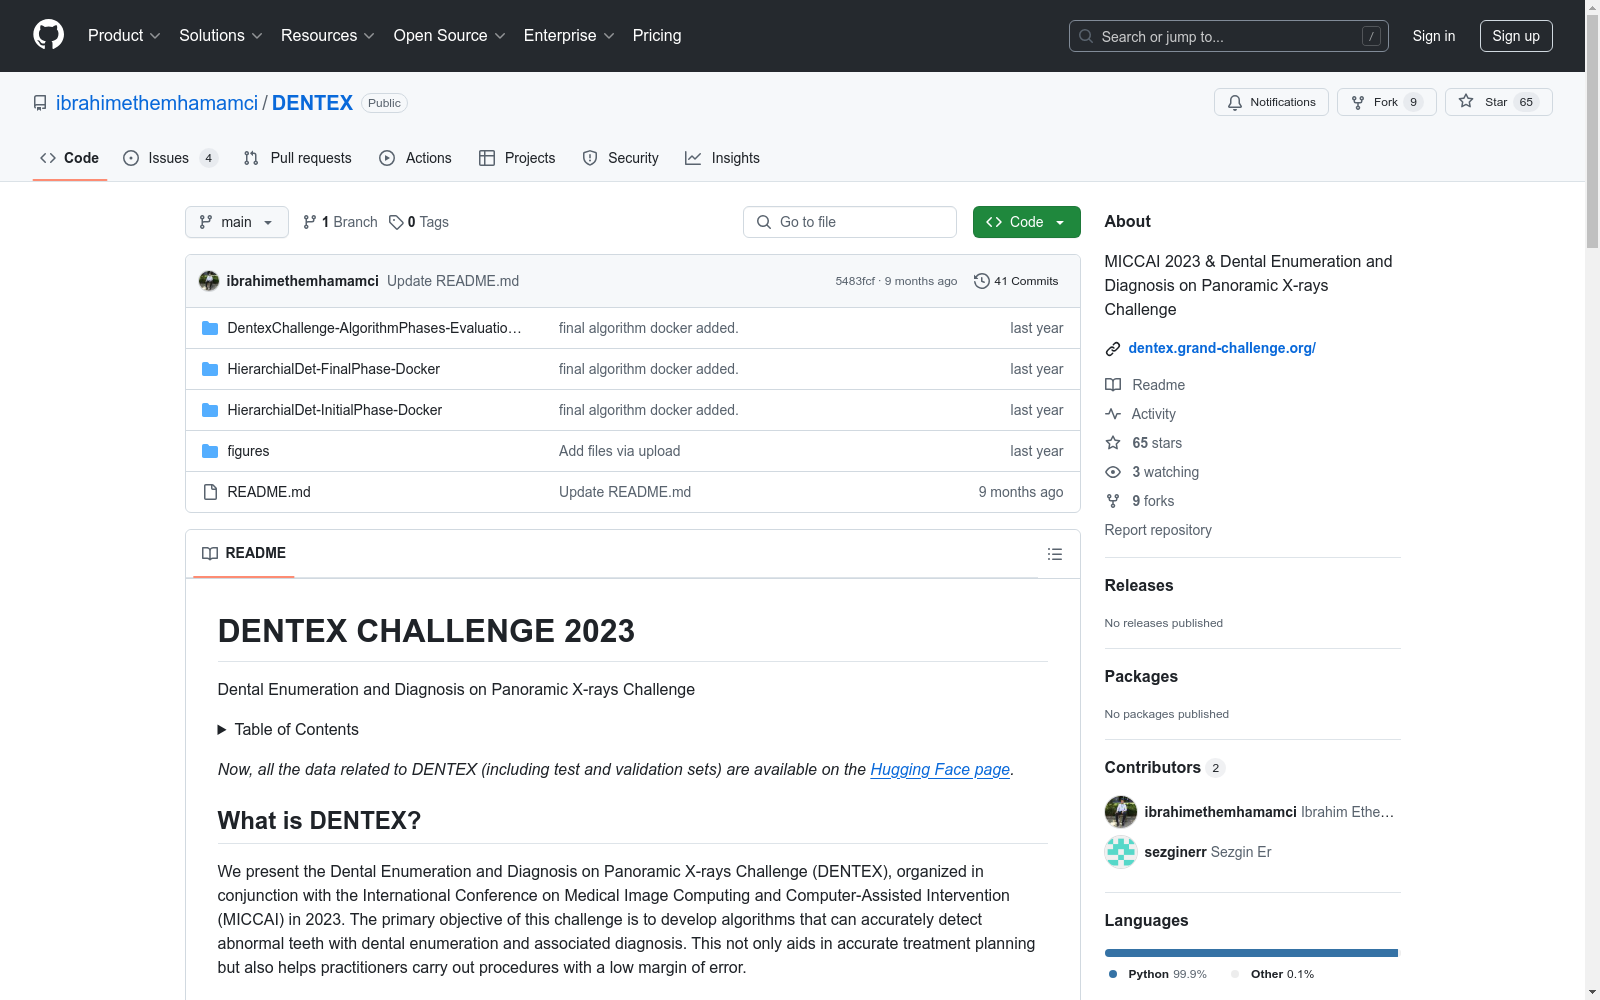Expand the Table of Contents disclosure
Image resolution: width=1600 pixels, height=1000 pixels.
pyautogui.click(x=288, y=730)
